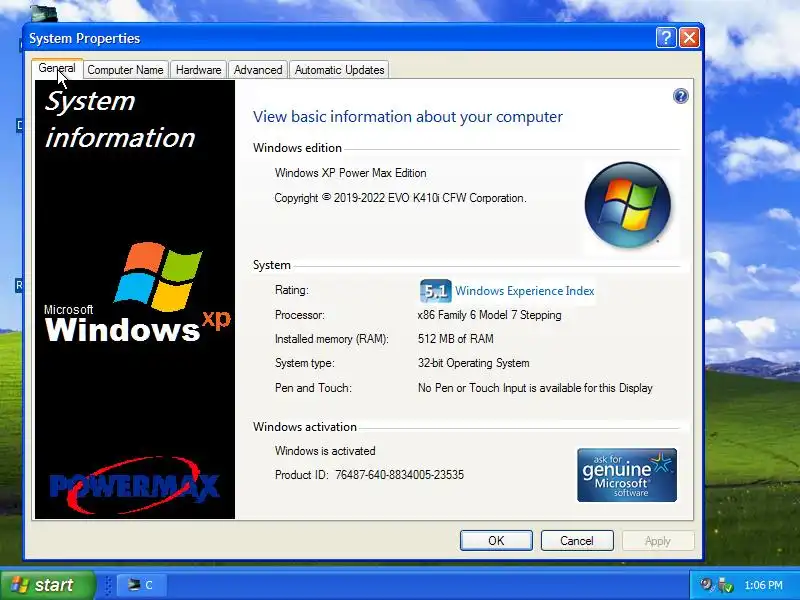Click the 'Windows edition' section label
The image size is (800, 600).
point(297,148)
